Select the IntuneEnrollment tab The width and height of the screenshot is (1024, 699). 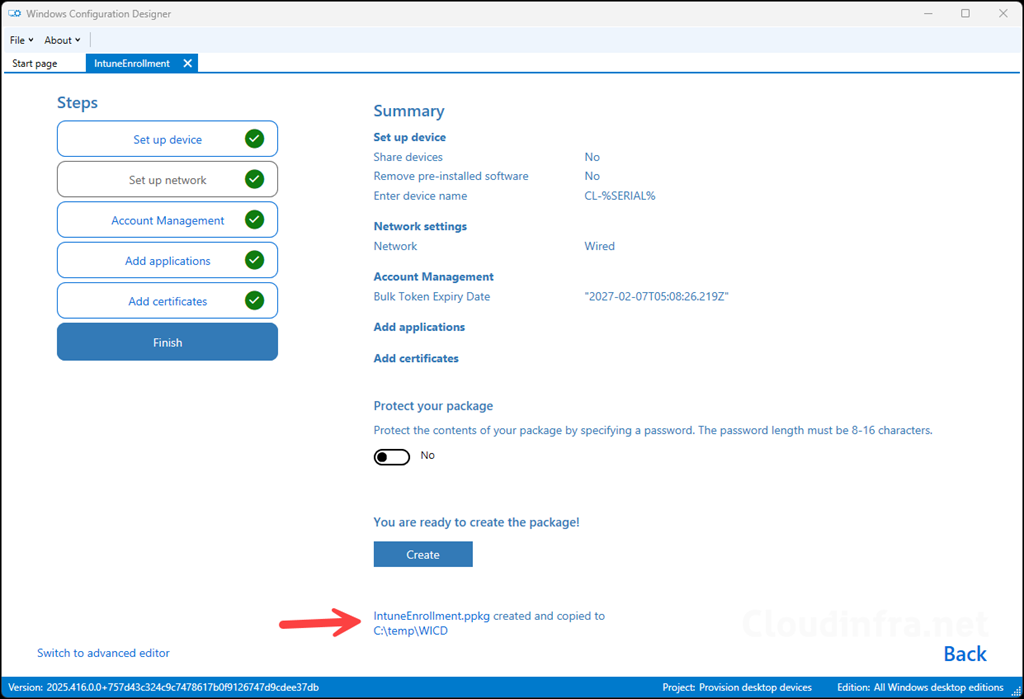132,63
